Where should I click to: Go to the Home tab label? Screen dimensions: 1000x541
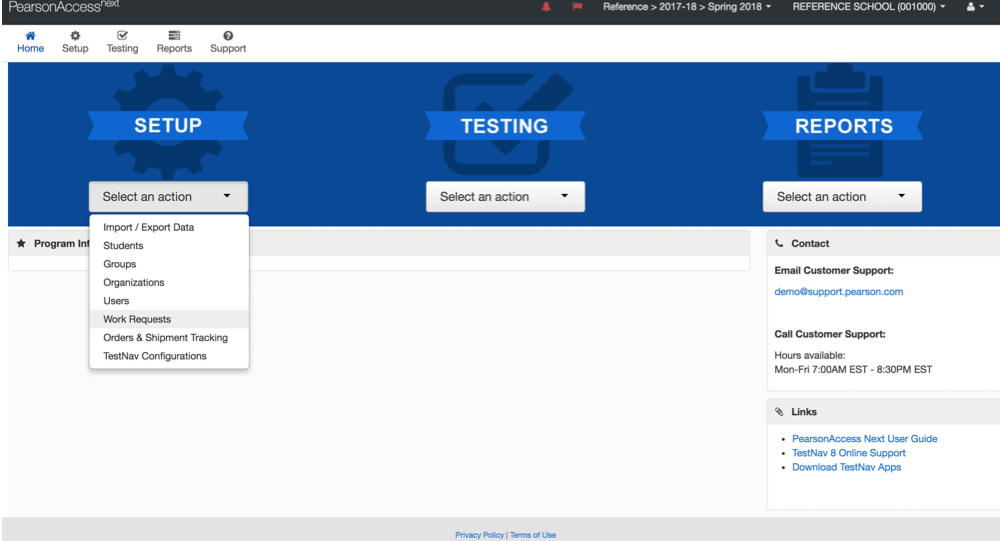coord(30,48)
